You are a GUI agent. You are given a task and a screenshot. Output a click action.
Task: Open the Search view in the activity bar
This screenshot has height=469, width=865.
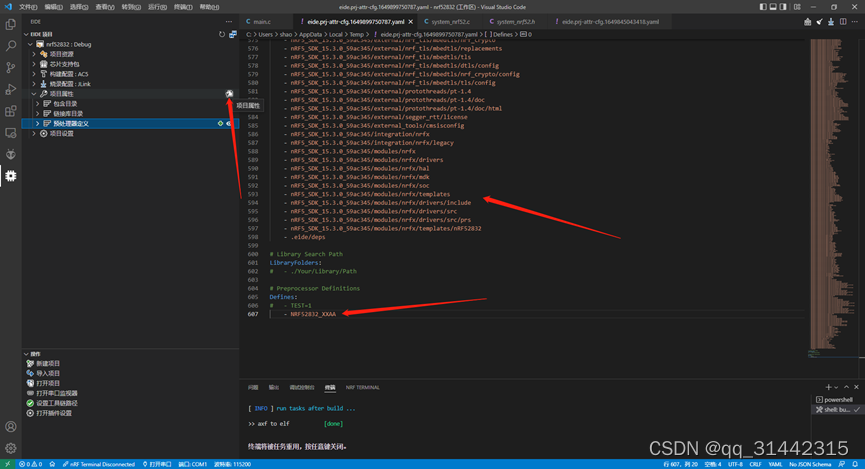click(10, 46)
